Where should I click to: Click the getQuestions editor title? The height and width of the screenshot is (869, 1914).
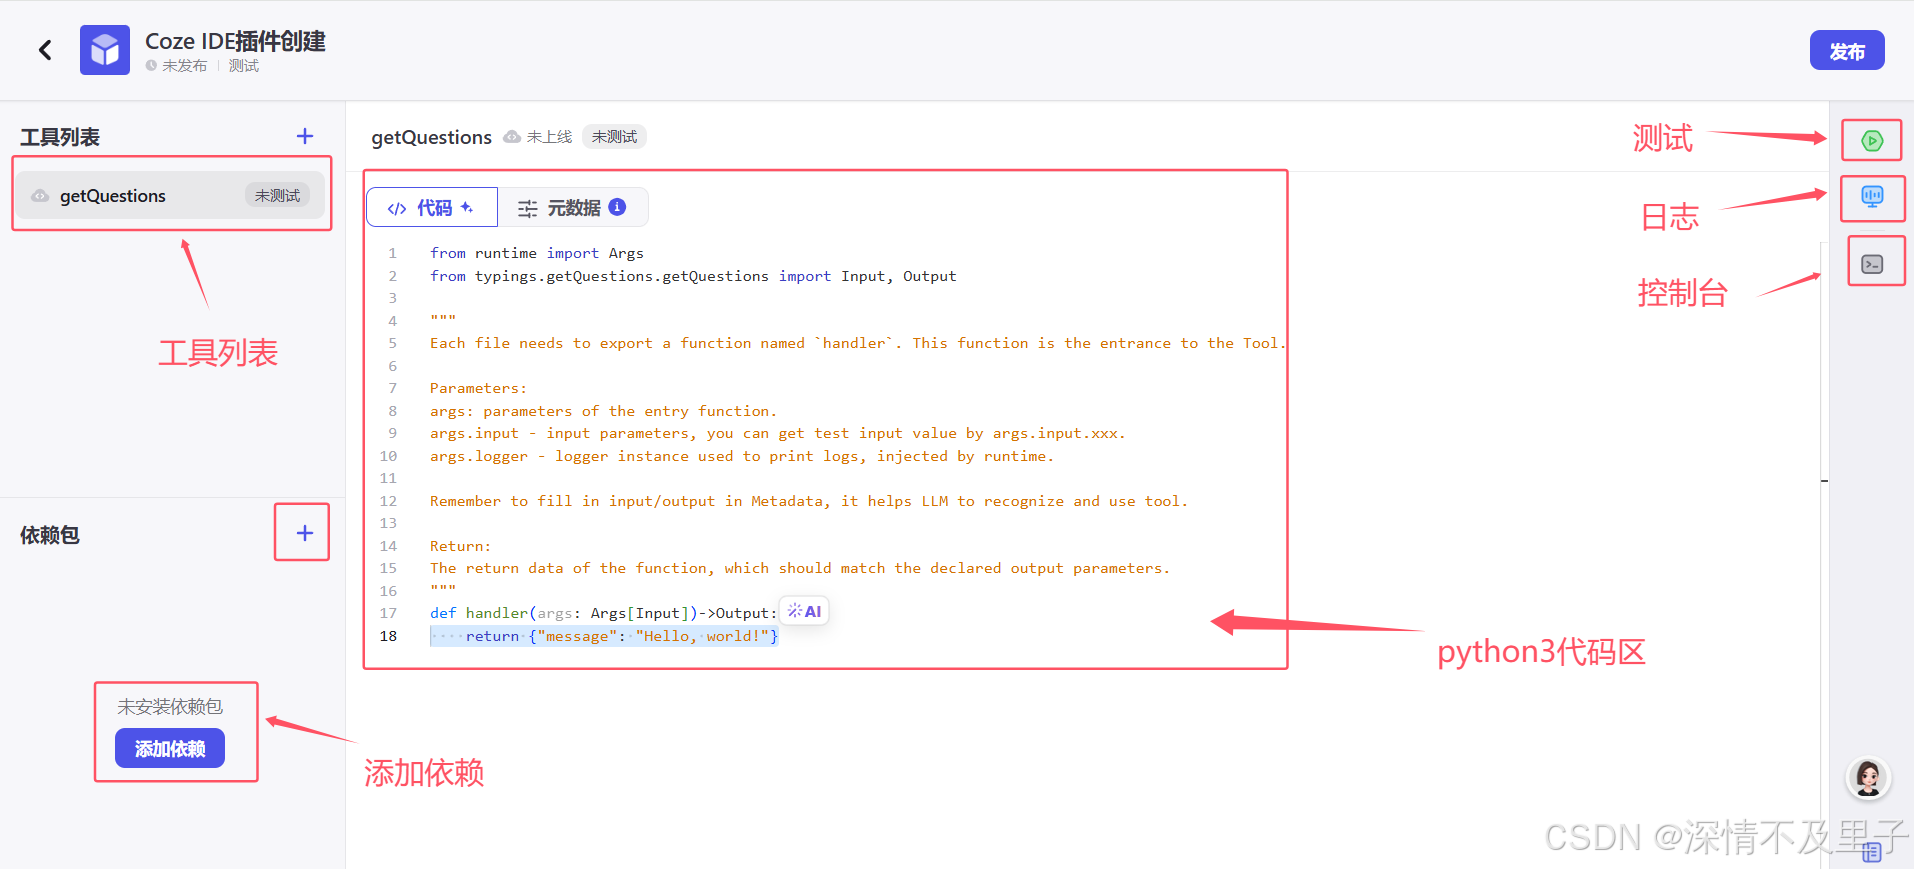click(431, 137)
